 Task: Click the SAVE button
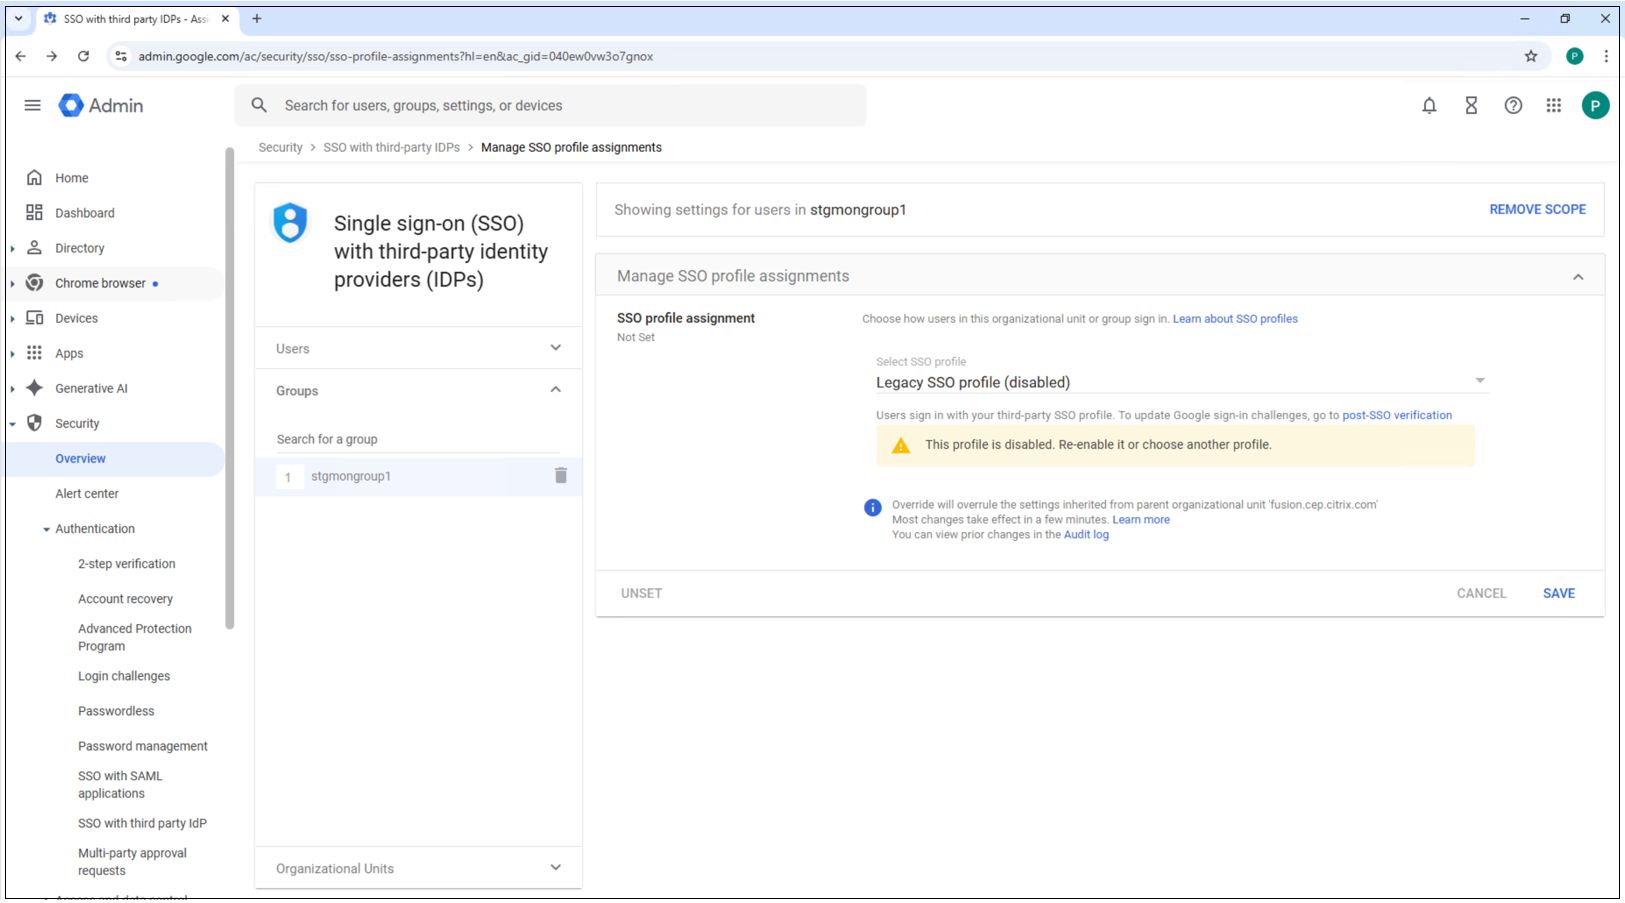click(1558, 593)
